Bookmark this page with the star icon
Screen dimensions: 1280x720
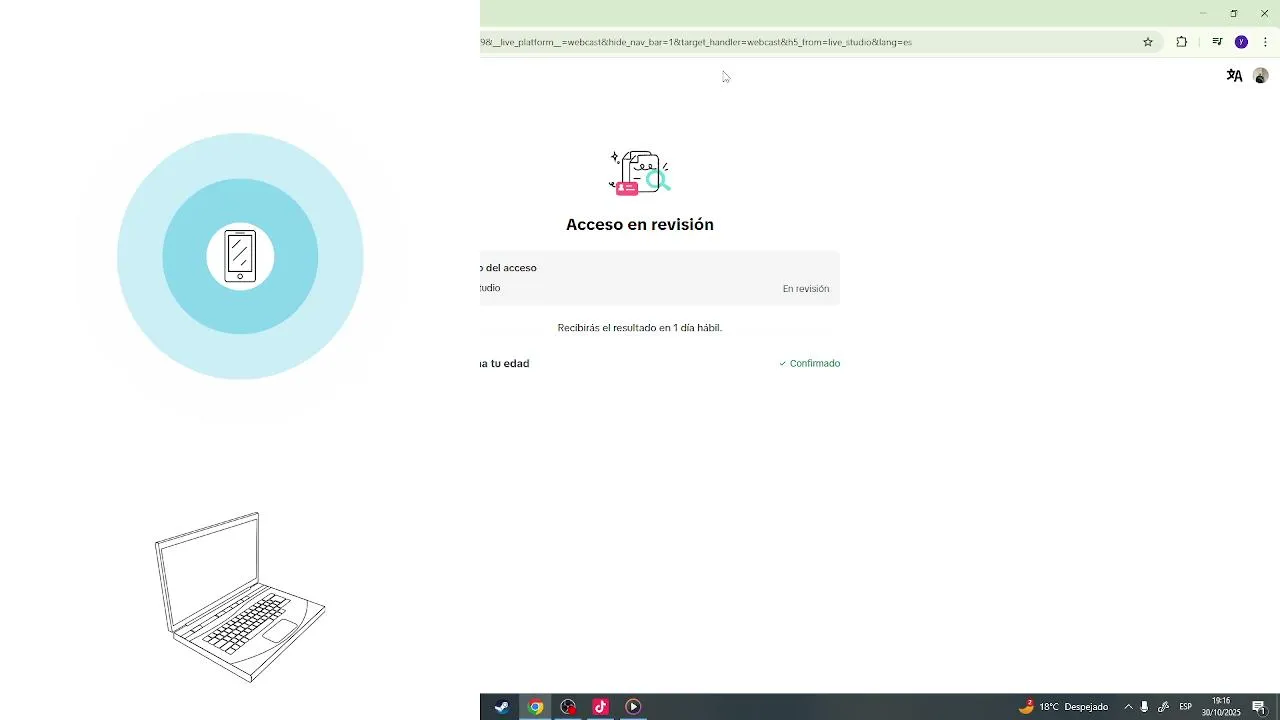tap(1148, 42)
